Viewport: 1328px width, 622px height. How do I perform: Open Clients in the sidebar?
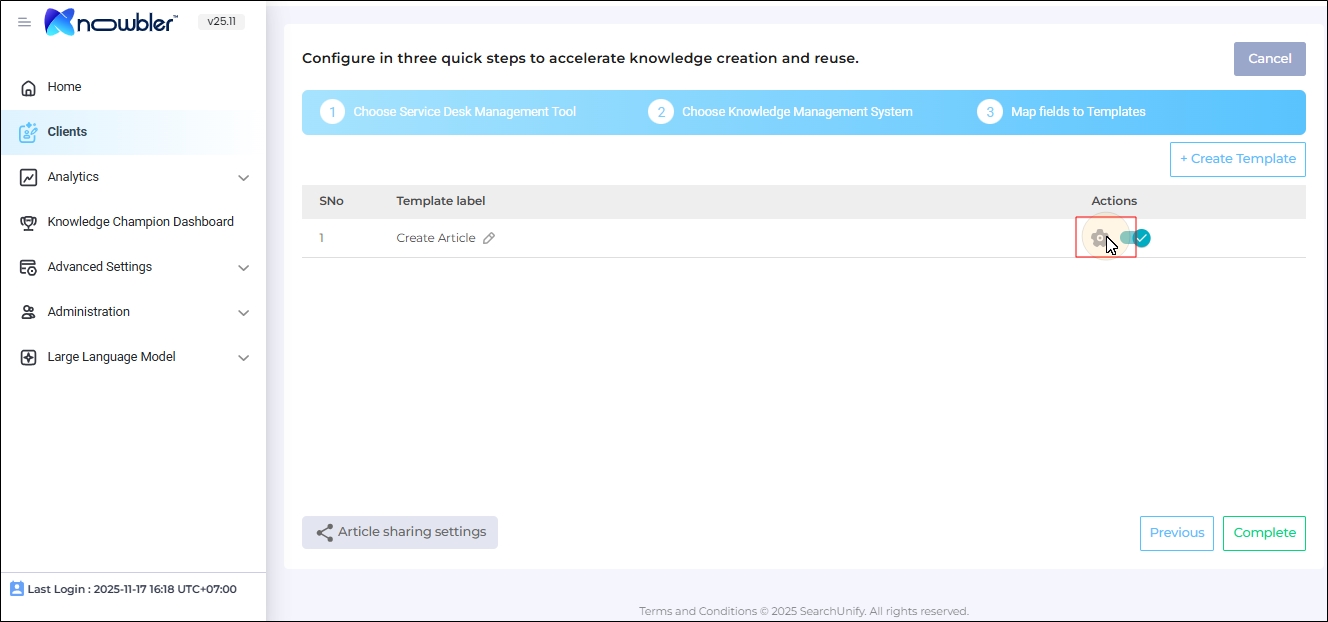67,132
